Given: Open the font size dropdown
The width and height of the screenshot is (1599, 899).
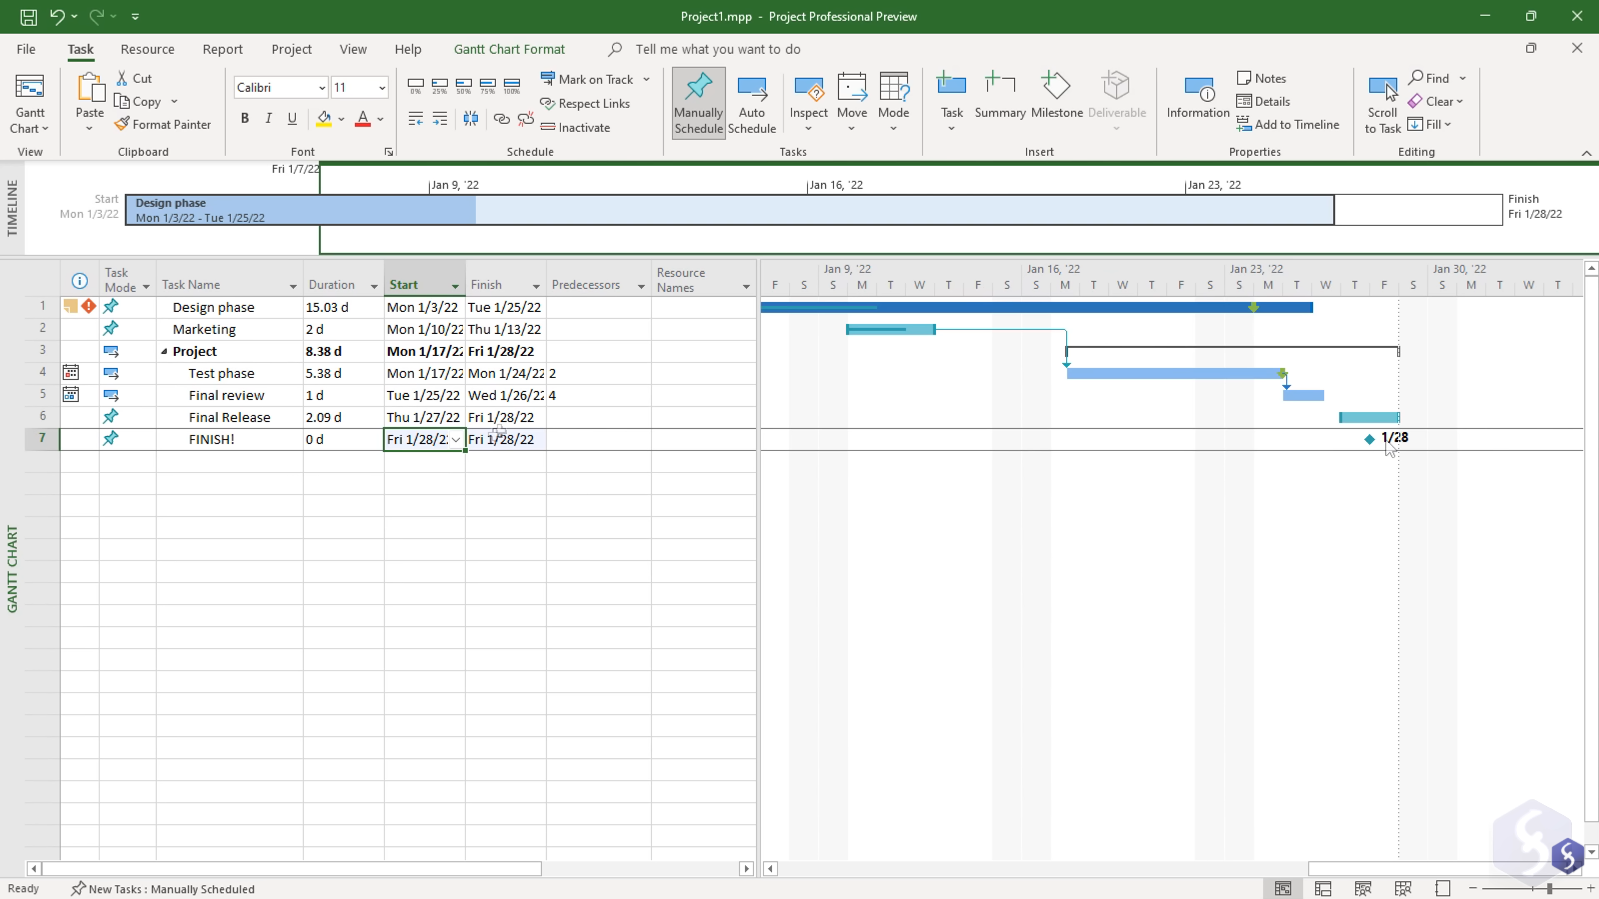Looking at the screenshot, I should [x=382, y=88].
